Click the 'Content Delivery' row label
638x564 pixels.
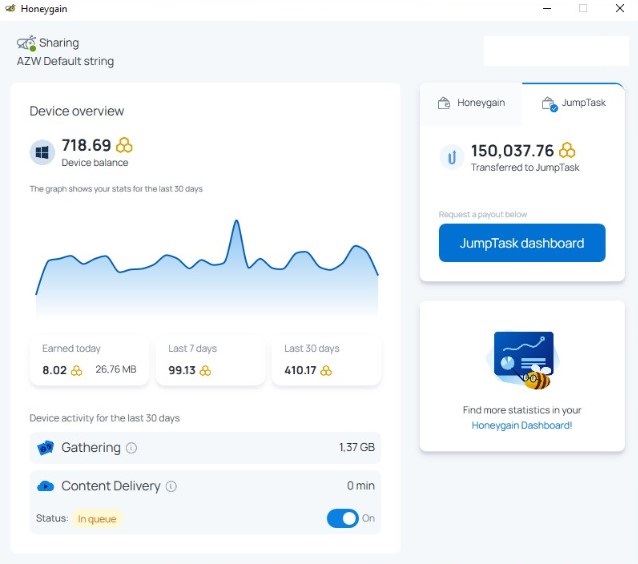coord(111,486)
